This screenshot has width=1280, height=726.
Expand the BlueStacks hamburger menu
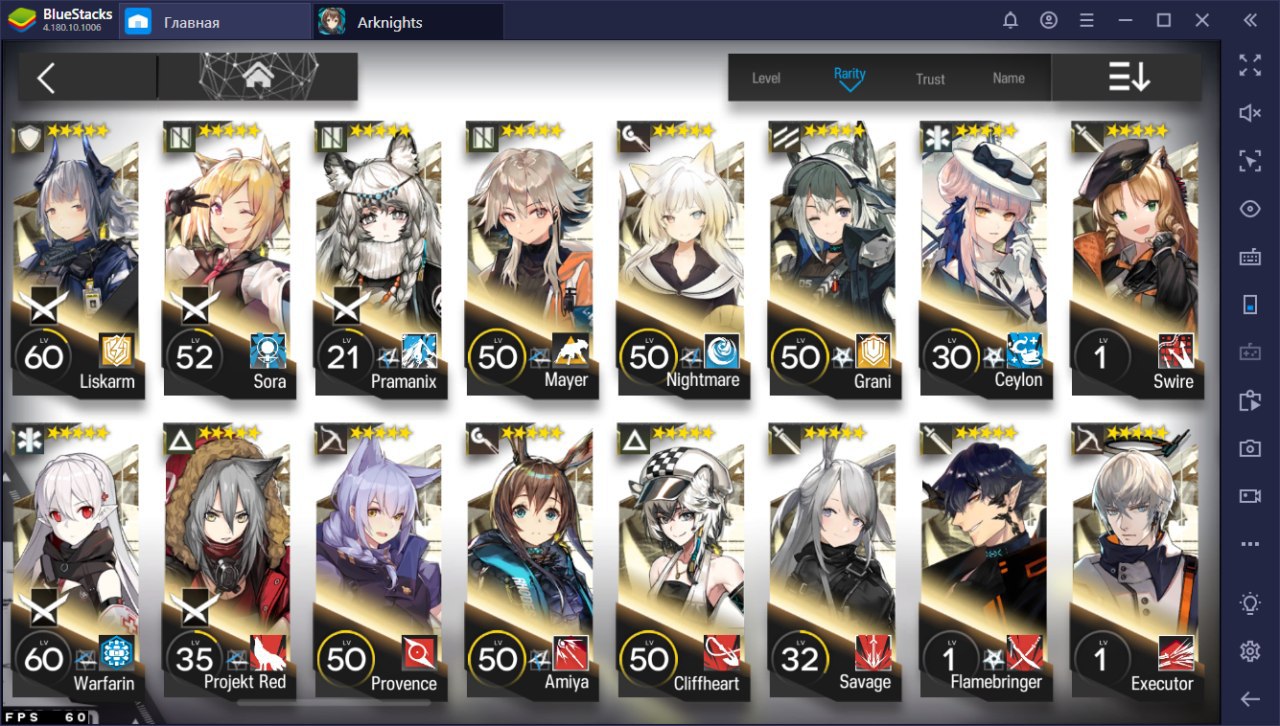pos(1087,20)
